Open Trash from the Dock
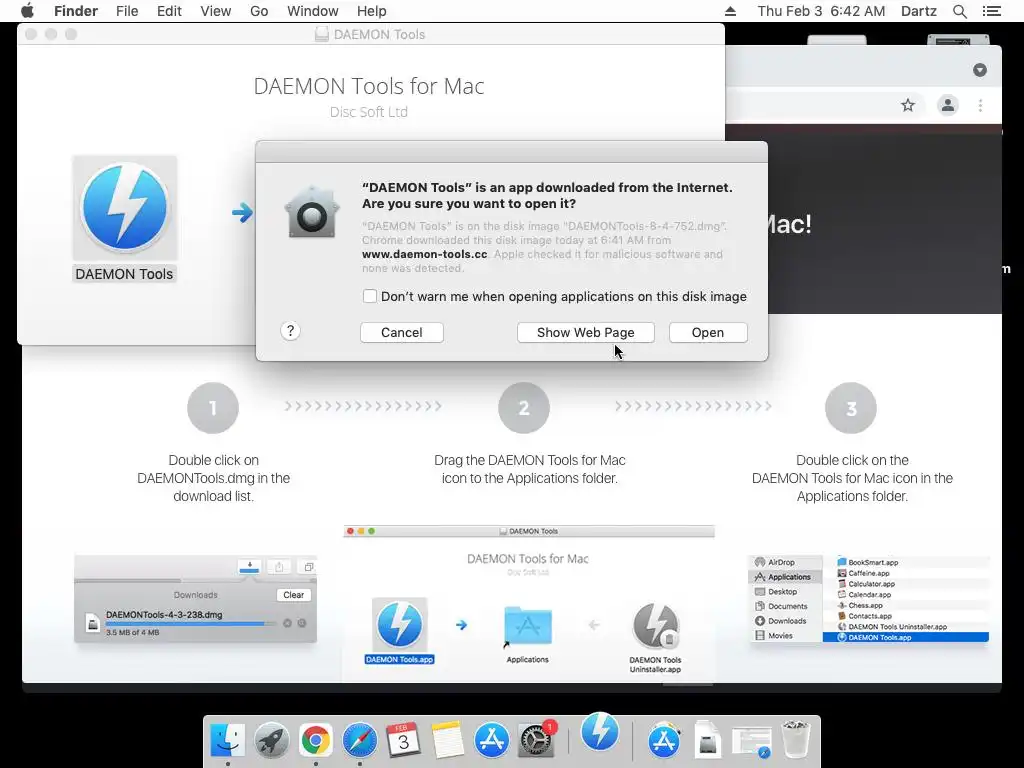The height and width of the screenshot is (768, 1024). (x=796, y=739)
